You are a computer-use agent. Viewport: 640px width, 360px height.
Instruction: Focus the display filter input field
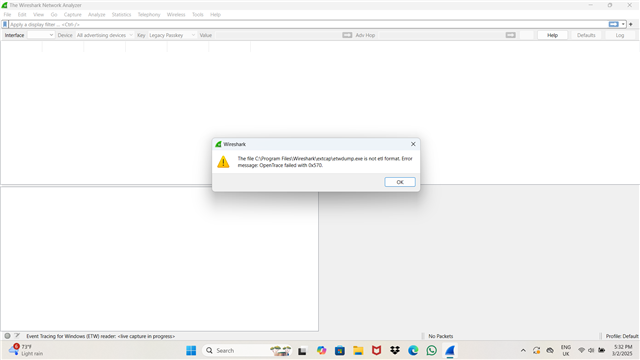[x=308, y=24]
